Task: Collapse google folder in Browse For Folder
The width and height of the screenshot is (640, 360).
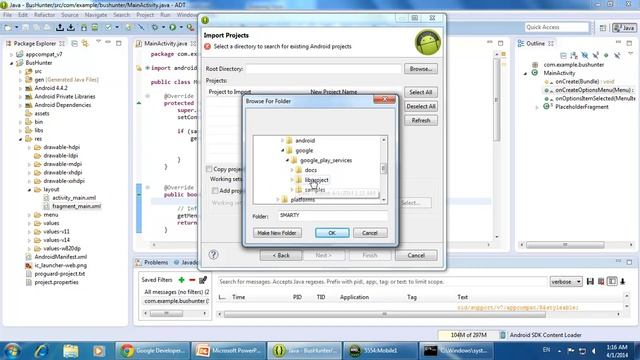Action: pyautogui.click(x=282, y=151)
